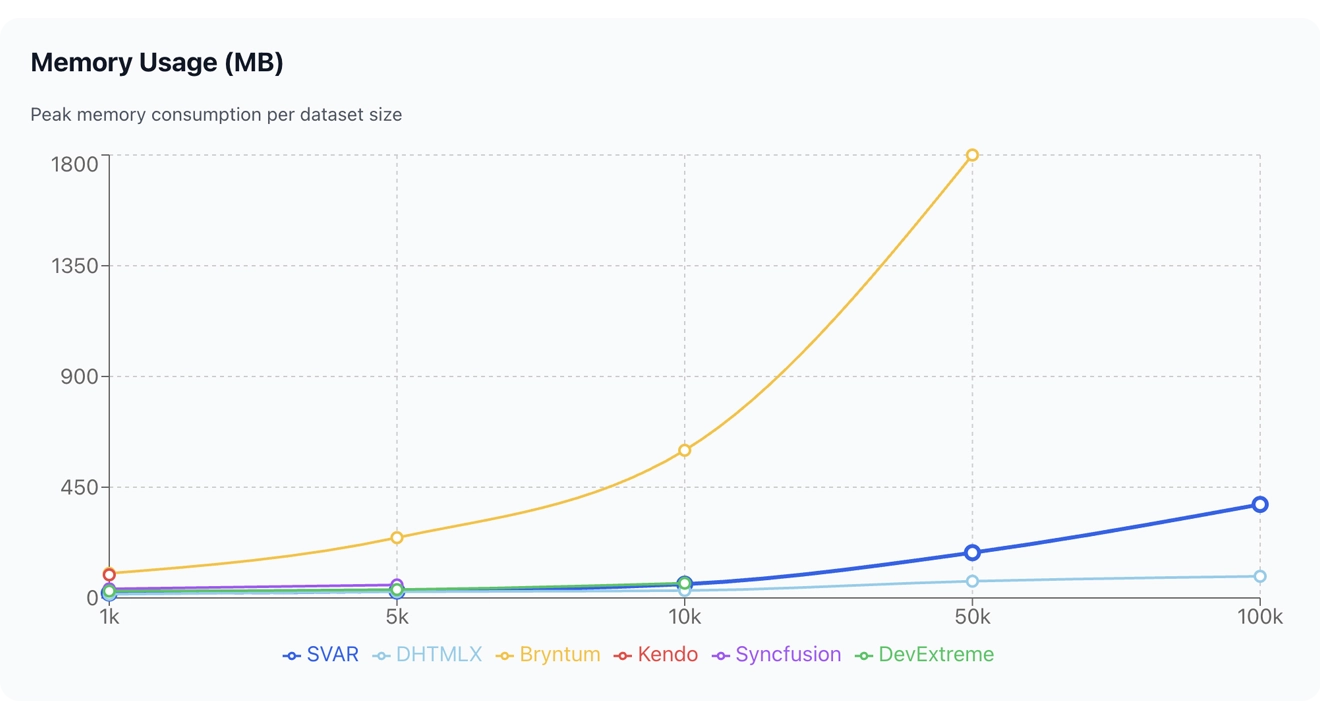The width and height of the screenshot is (1320, 720).
Task: Select the Memory Usage (MB) chart title
Action: point(158,62)
